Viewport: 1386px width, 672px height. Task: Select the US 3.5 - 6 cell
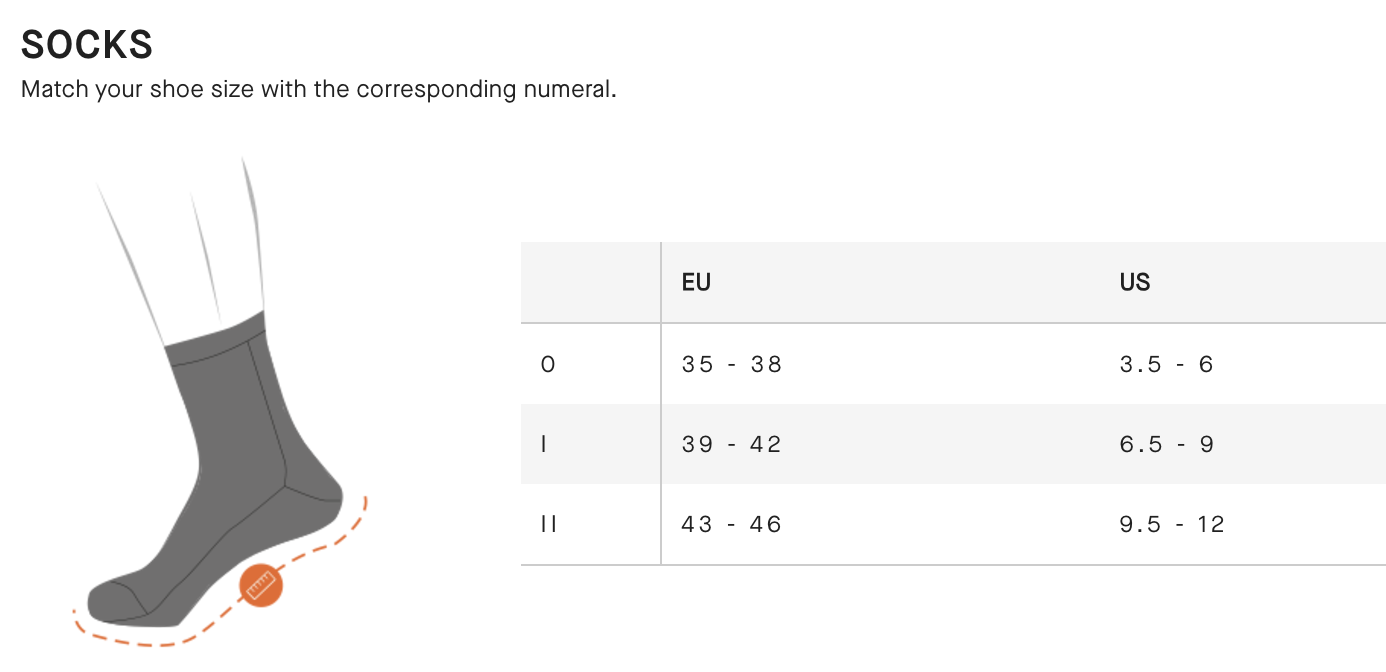click(1166, 364)
